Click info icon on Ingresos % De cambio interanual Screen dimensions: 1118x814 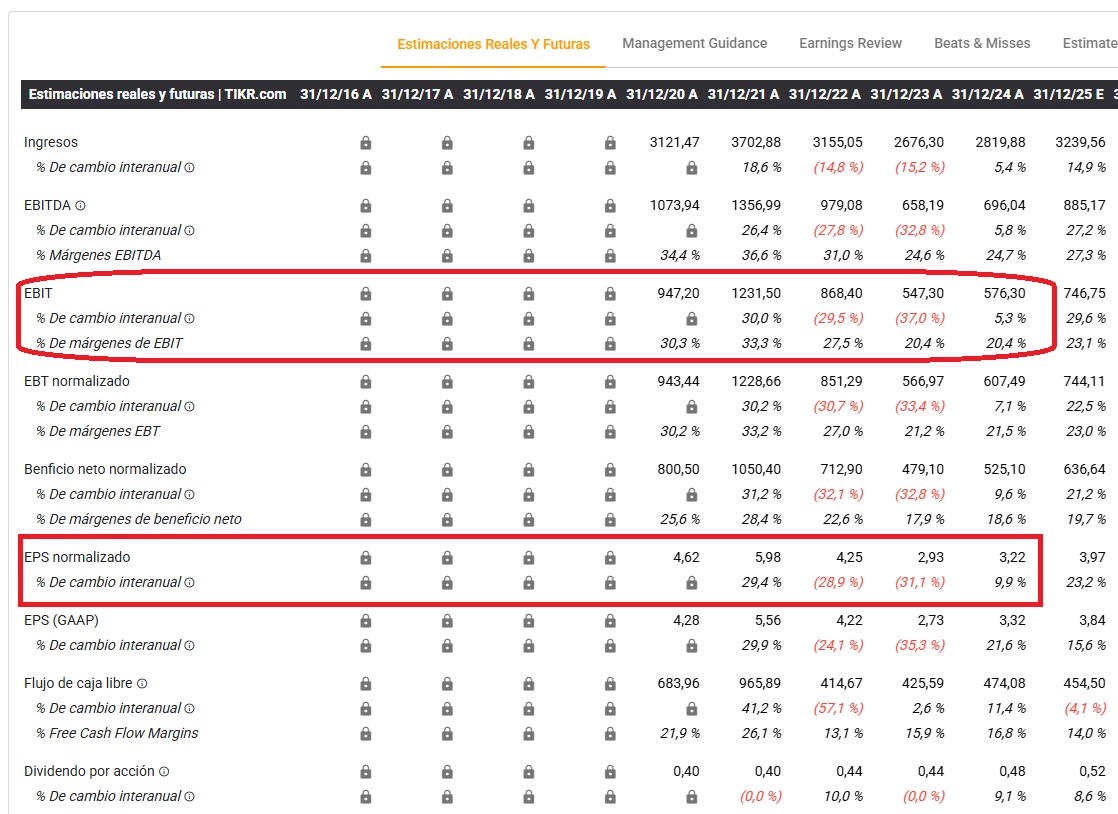pyautogui.click(x=189, y=168)
